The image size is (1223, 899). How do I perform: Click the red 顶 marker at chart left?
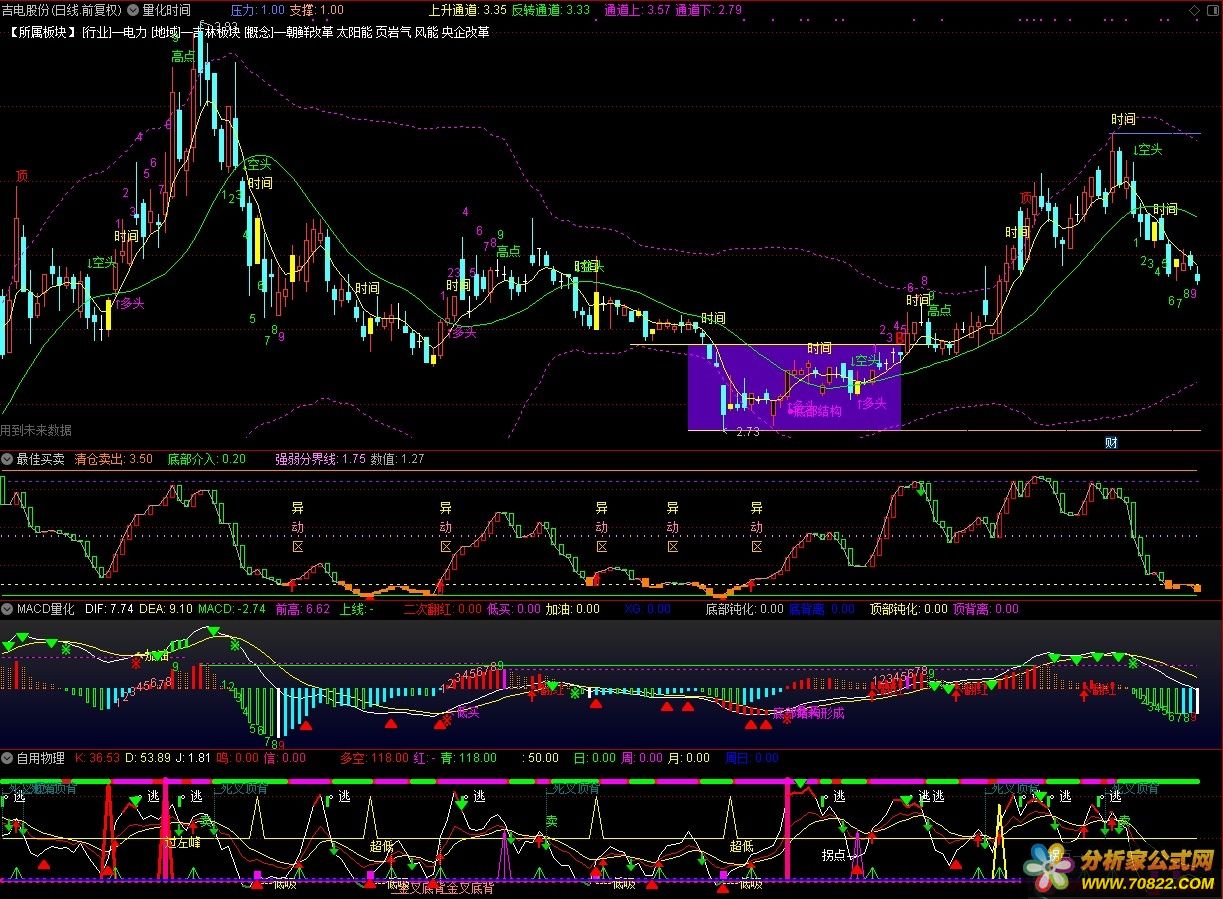[x=21, y=176]
